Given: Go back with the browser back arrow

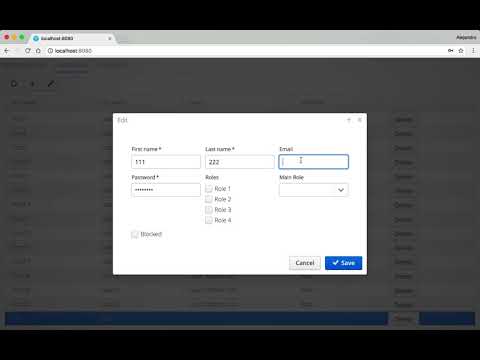Looking at the screenshot, I should [x=6, y=51].
